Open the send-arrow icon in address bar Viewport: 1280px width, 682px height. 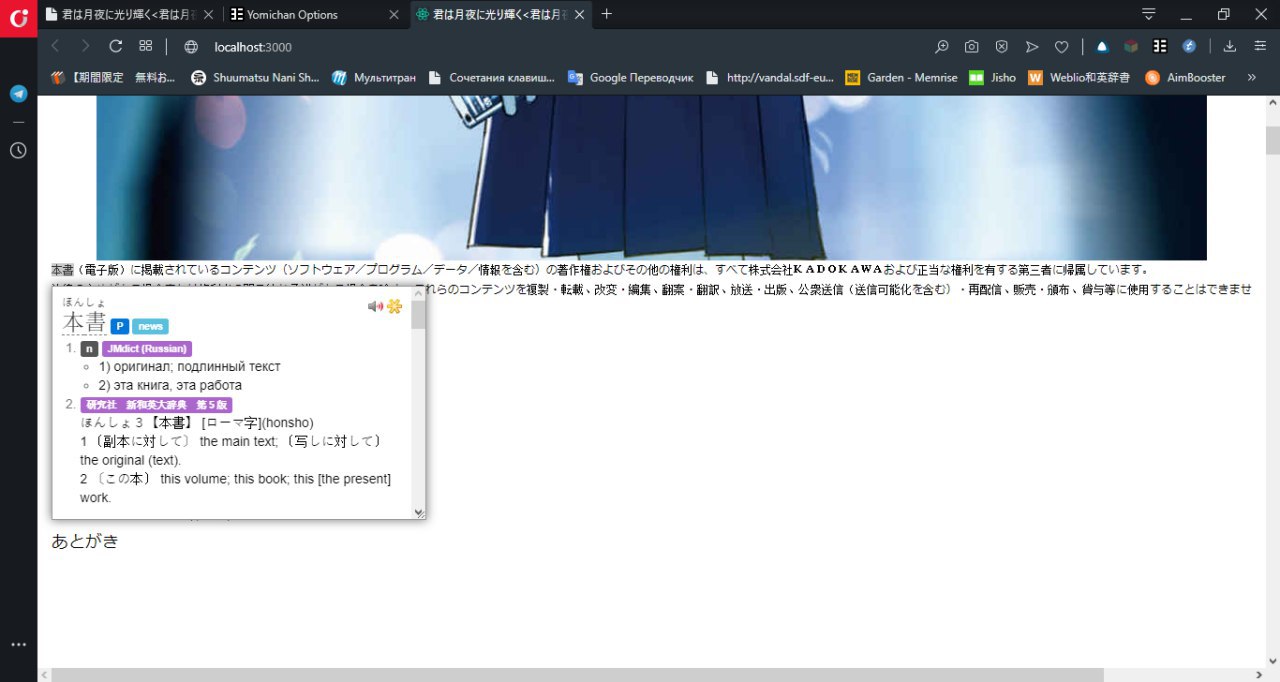coord(1032,46)
